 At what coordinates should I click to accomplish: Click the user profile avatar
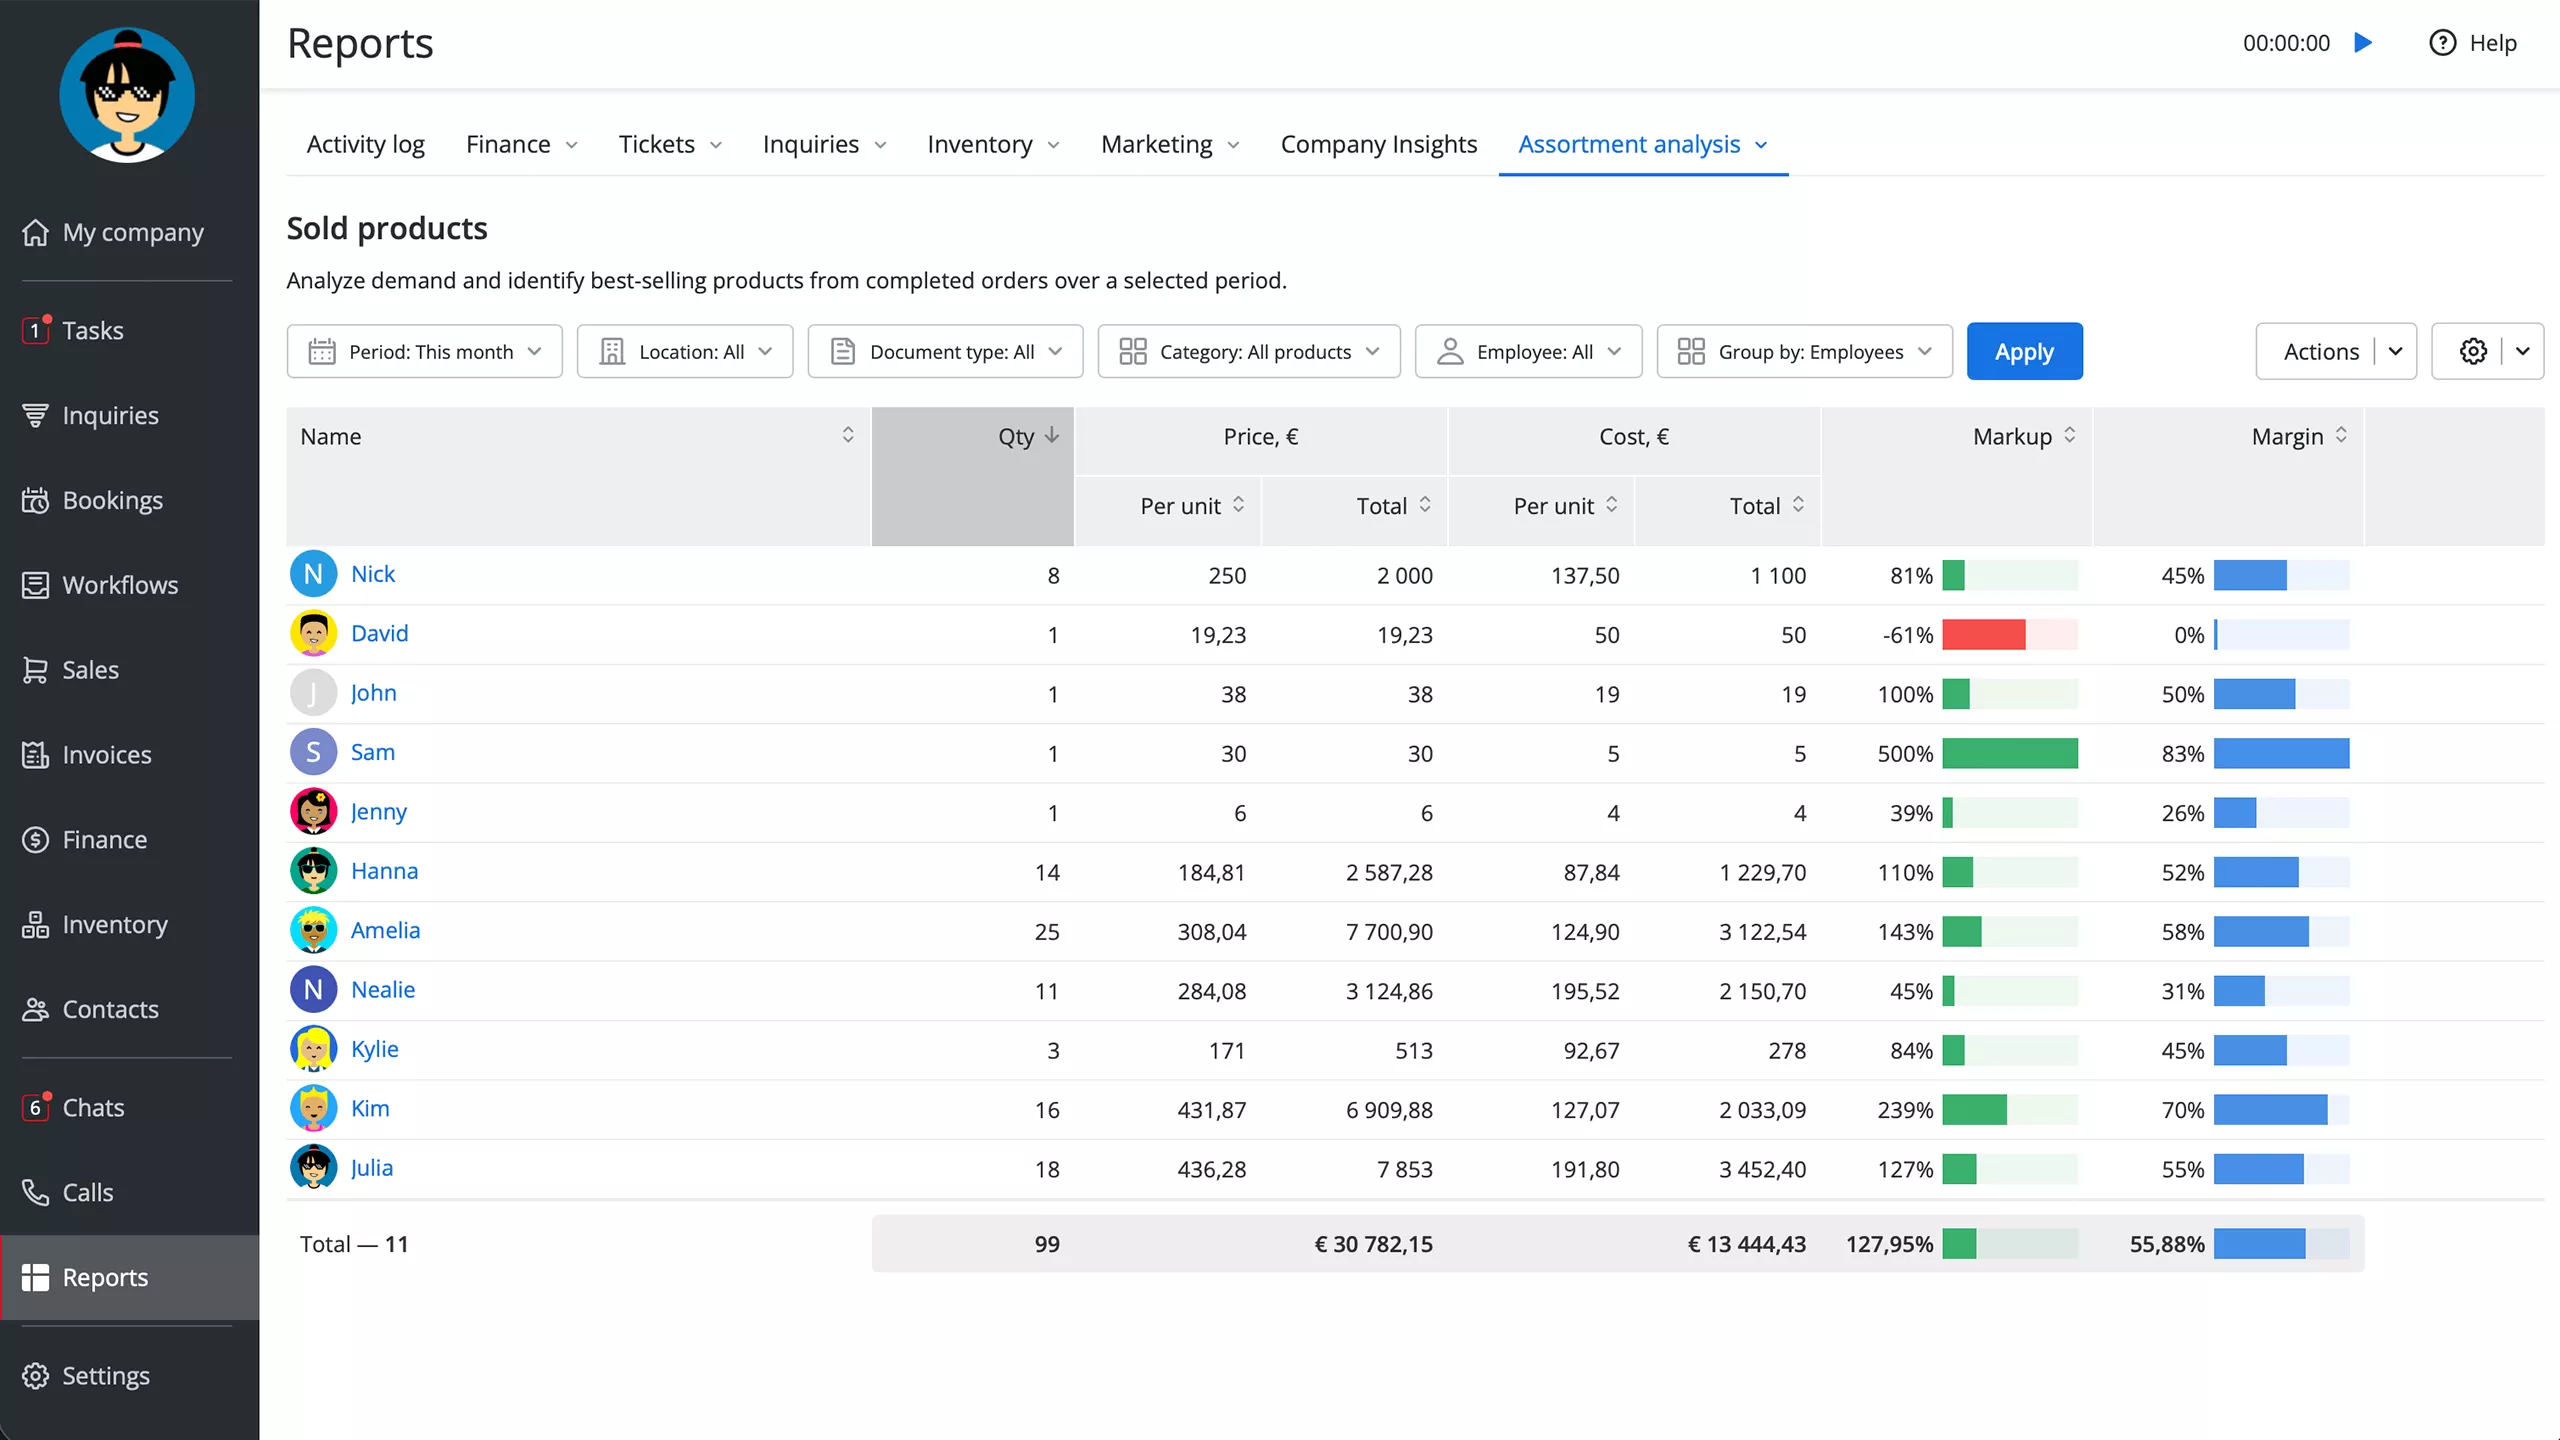pyautogui.click(x=127, y=96)
